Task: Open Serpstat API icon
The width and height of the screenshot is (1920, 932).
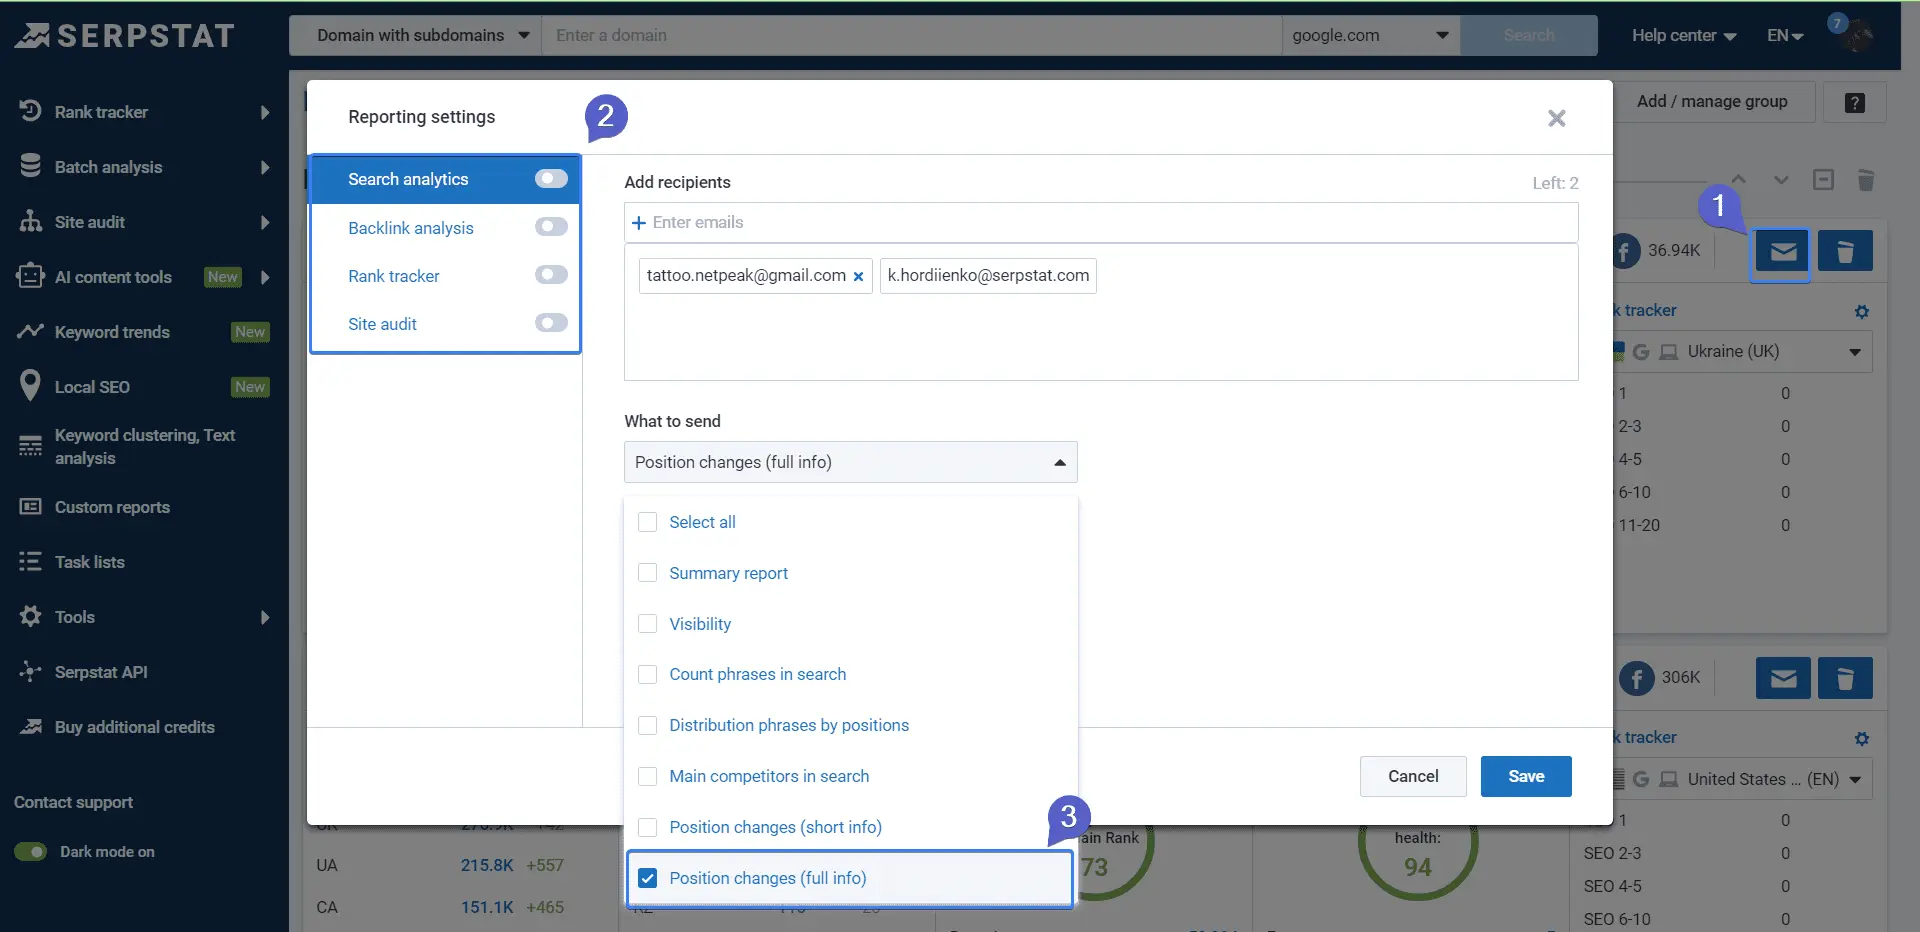Action: tap(30, 671)
